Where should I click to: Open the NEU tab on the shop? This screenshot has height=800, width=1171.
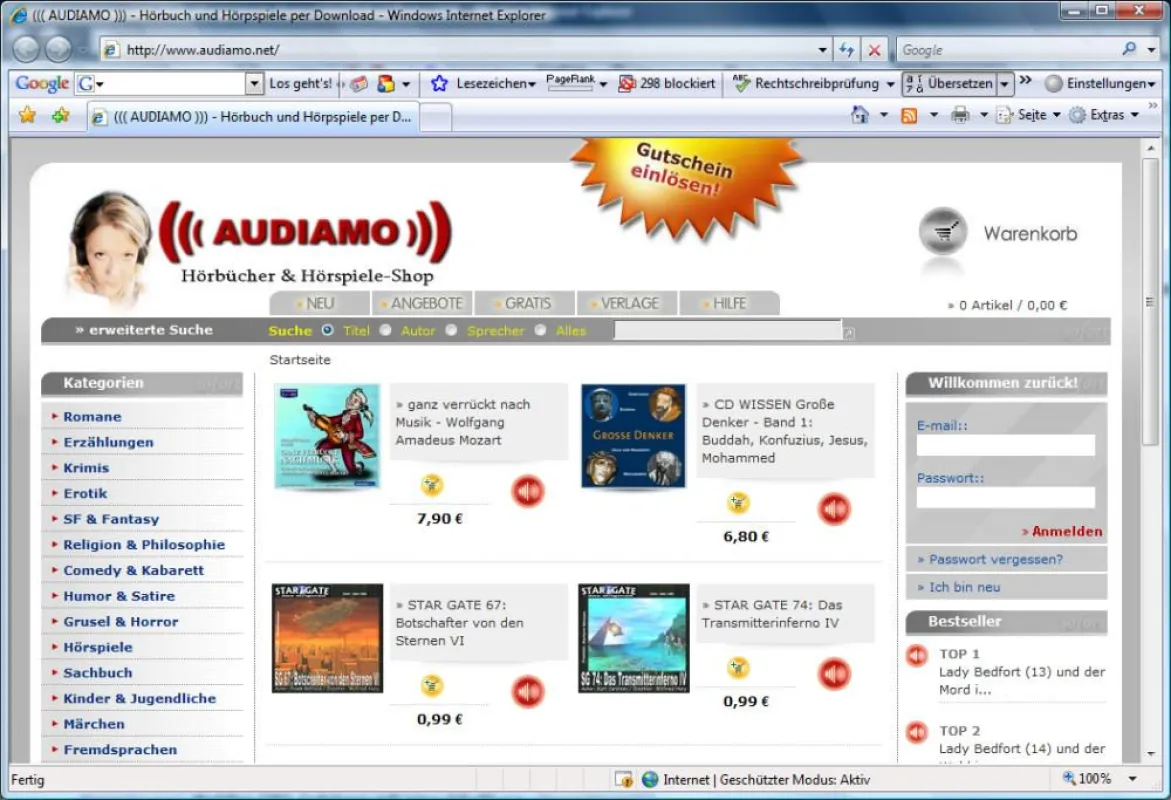pyautogui.click(x=320, y=303)
